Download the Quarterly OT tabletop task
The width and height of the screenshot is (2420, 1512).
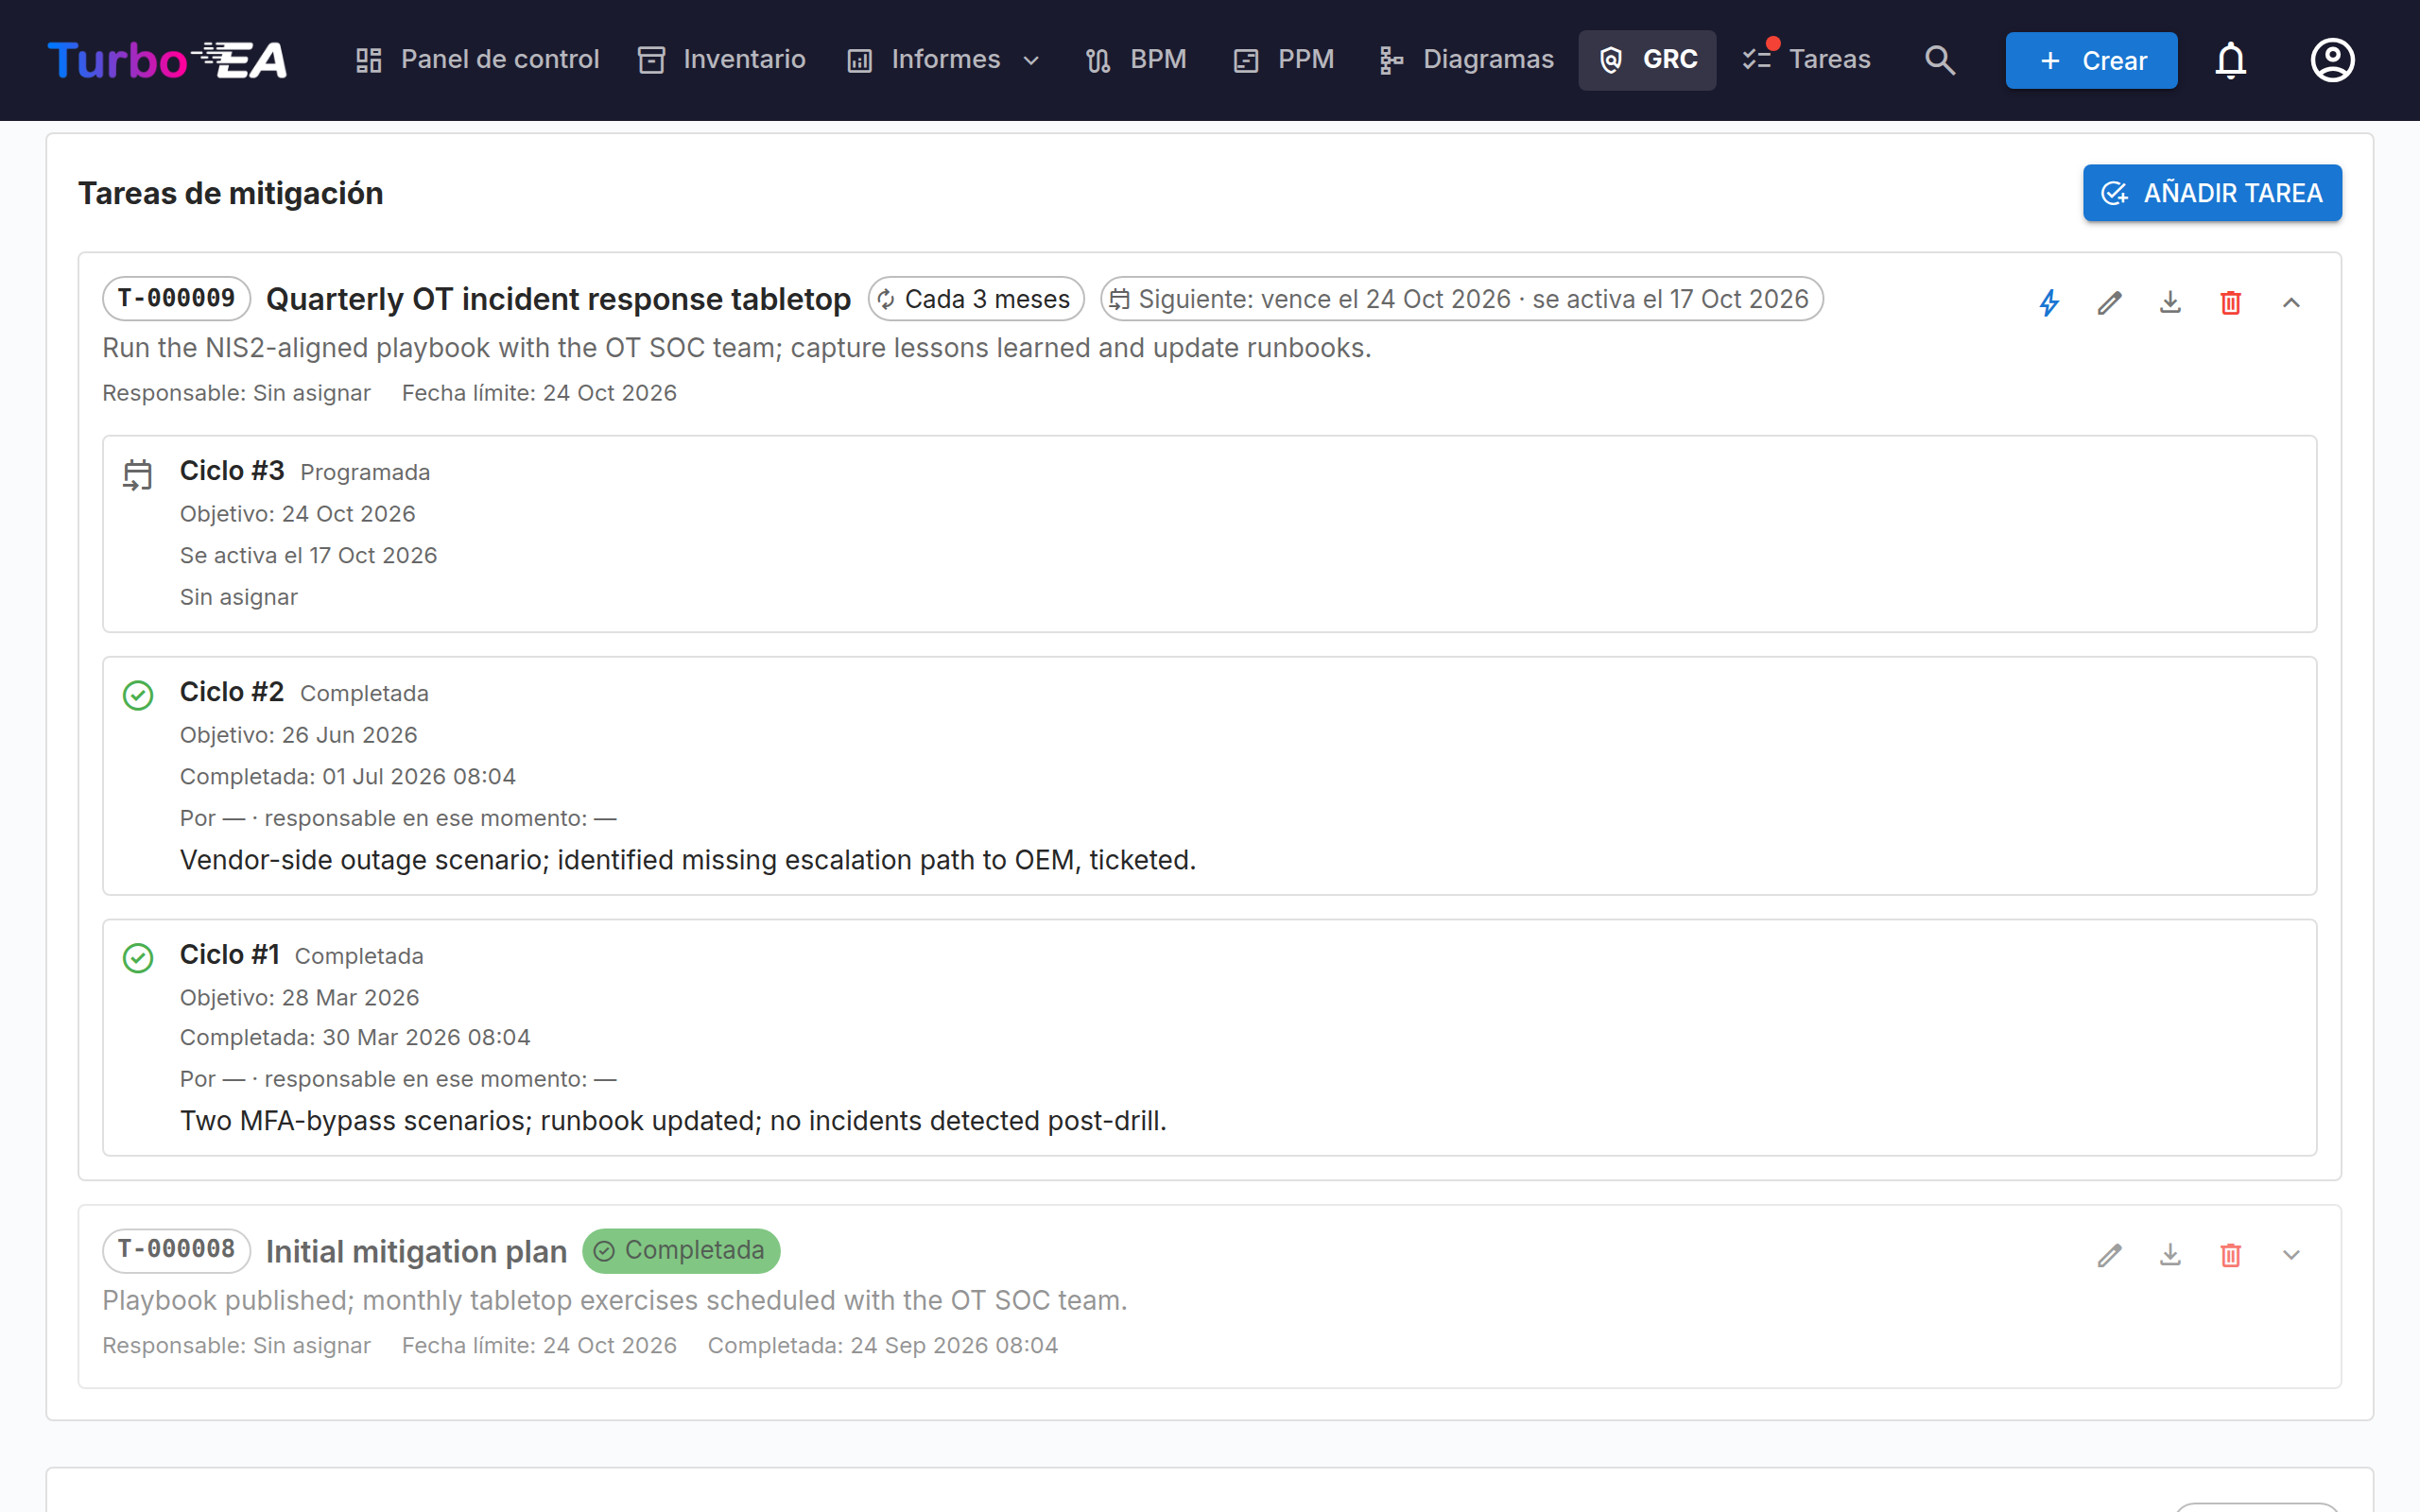point(2170,302)
